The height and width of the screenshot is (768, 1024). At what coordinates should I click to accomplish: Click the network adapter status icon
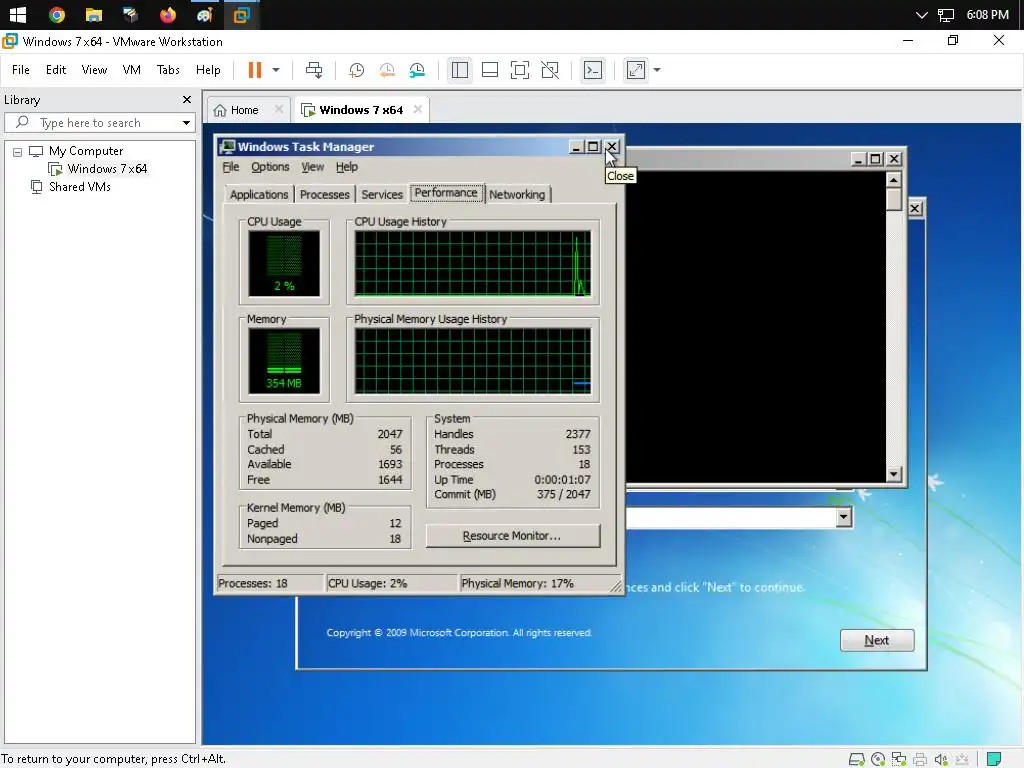click(x=899, y=759)
